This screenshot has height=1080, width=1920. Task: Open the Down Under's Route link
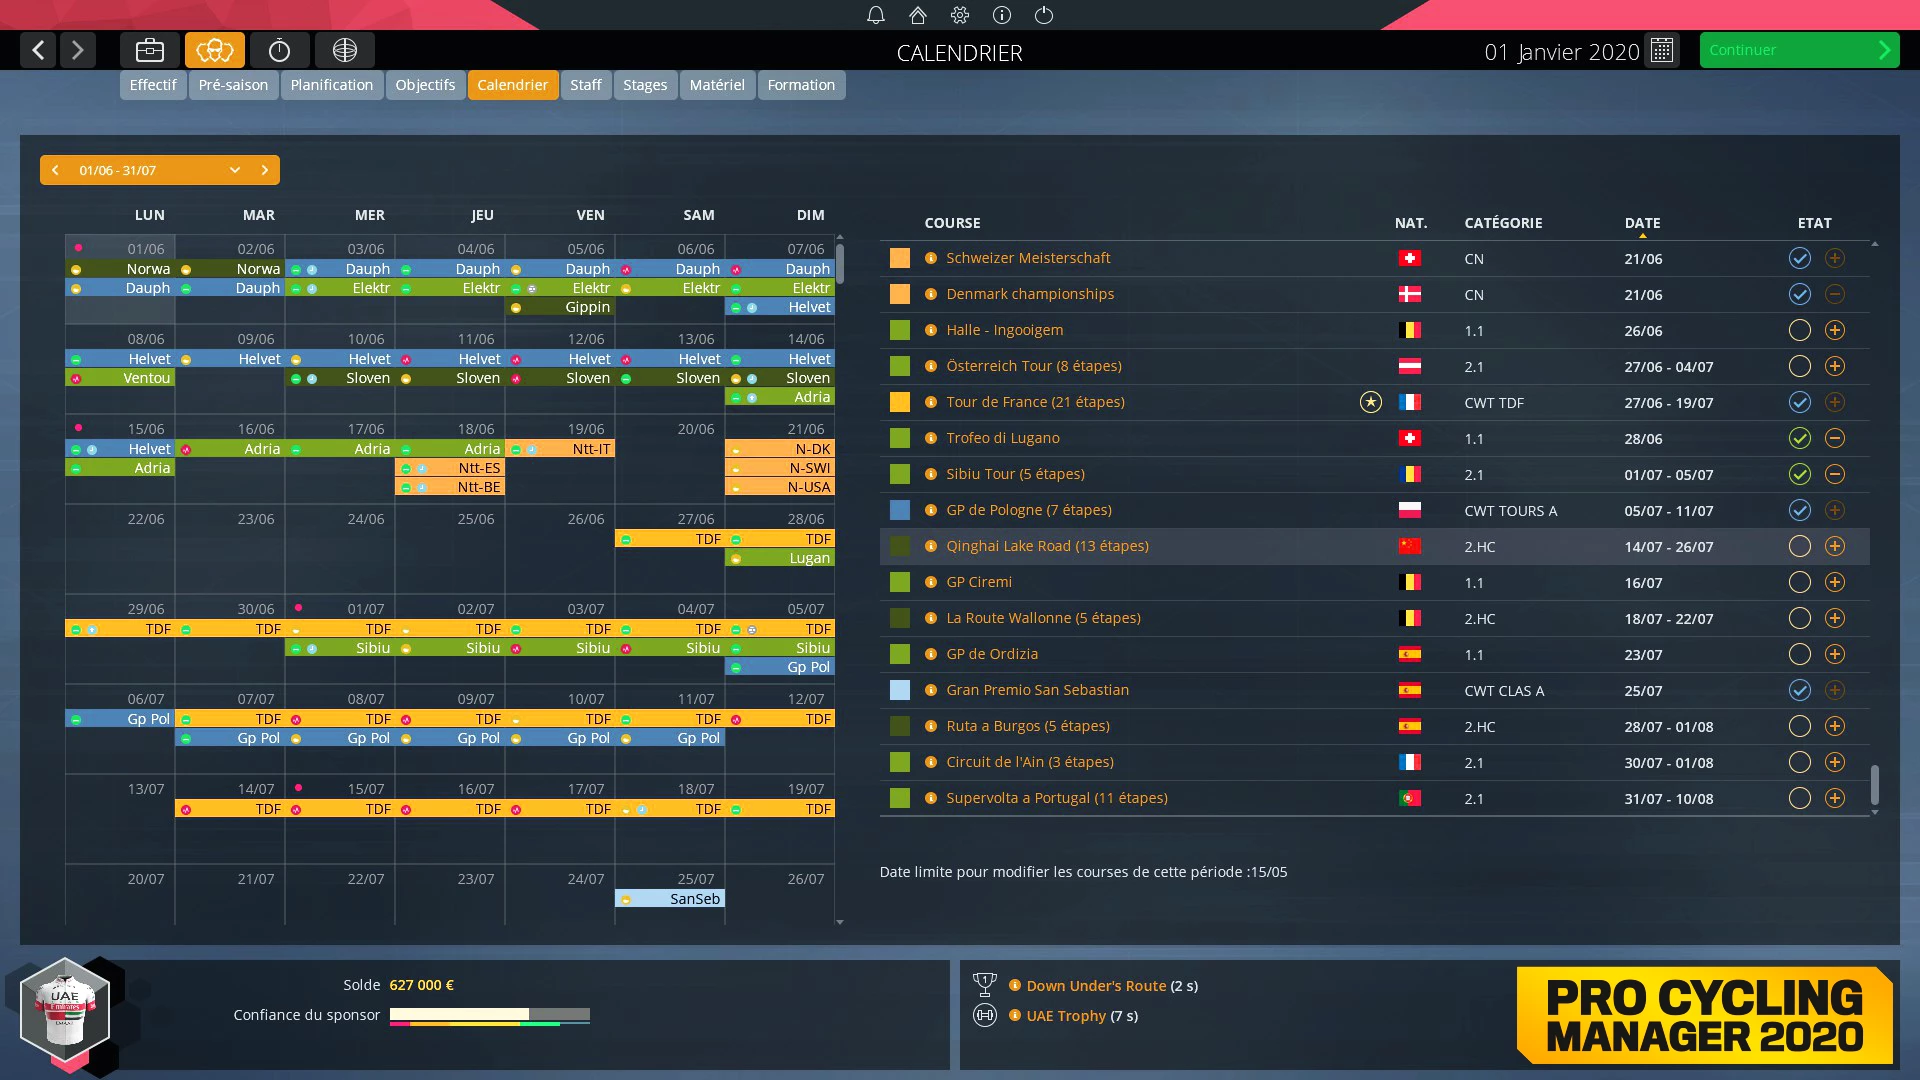1096,985
